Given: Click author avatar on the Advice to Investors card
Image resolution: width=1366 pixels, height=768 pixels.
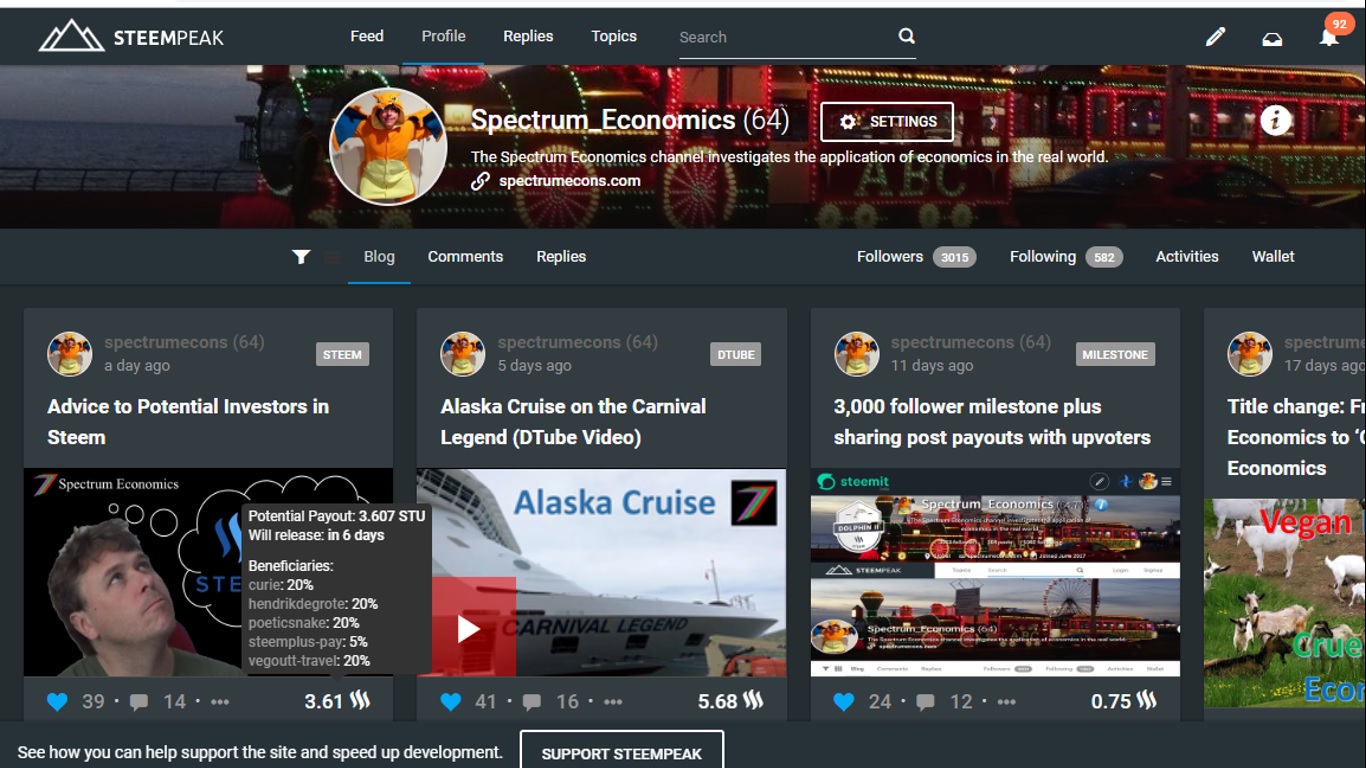Looking at the screenshot, I should 70,354.
